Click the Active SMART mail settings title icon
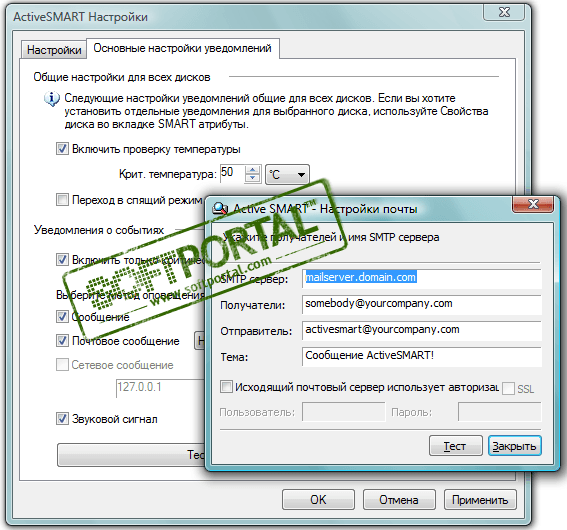The height and width of the screenshot is (530, 567). click(220, 209)
